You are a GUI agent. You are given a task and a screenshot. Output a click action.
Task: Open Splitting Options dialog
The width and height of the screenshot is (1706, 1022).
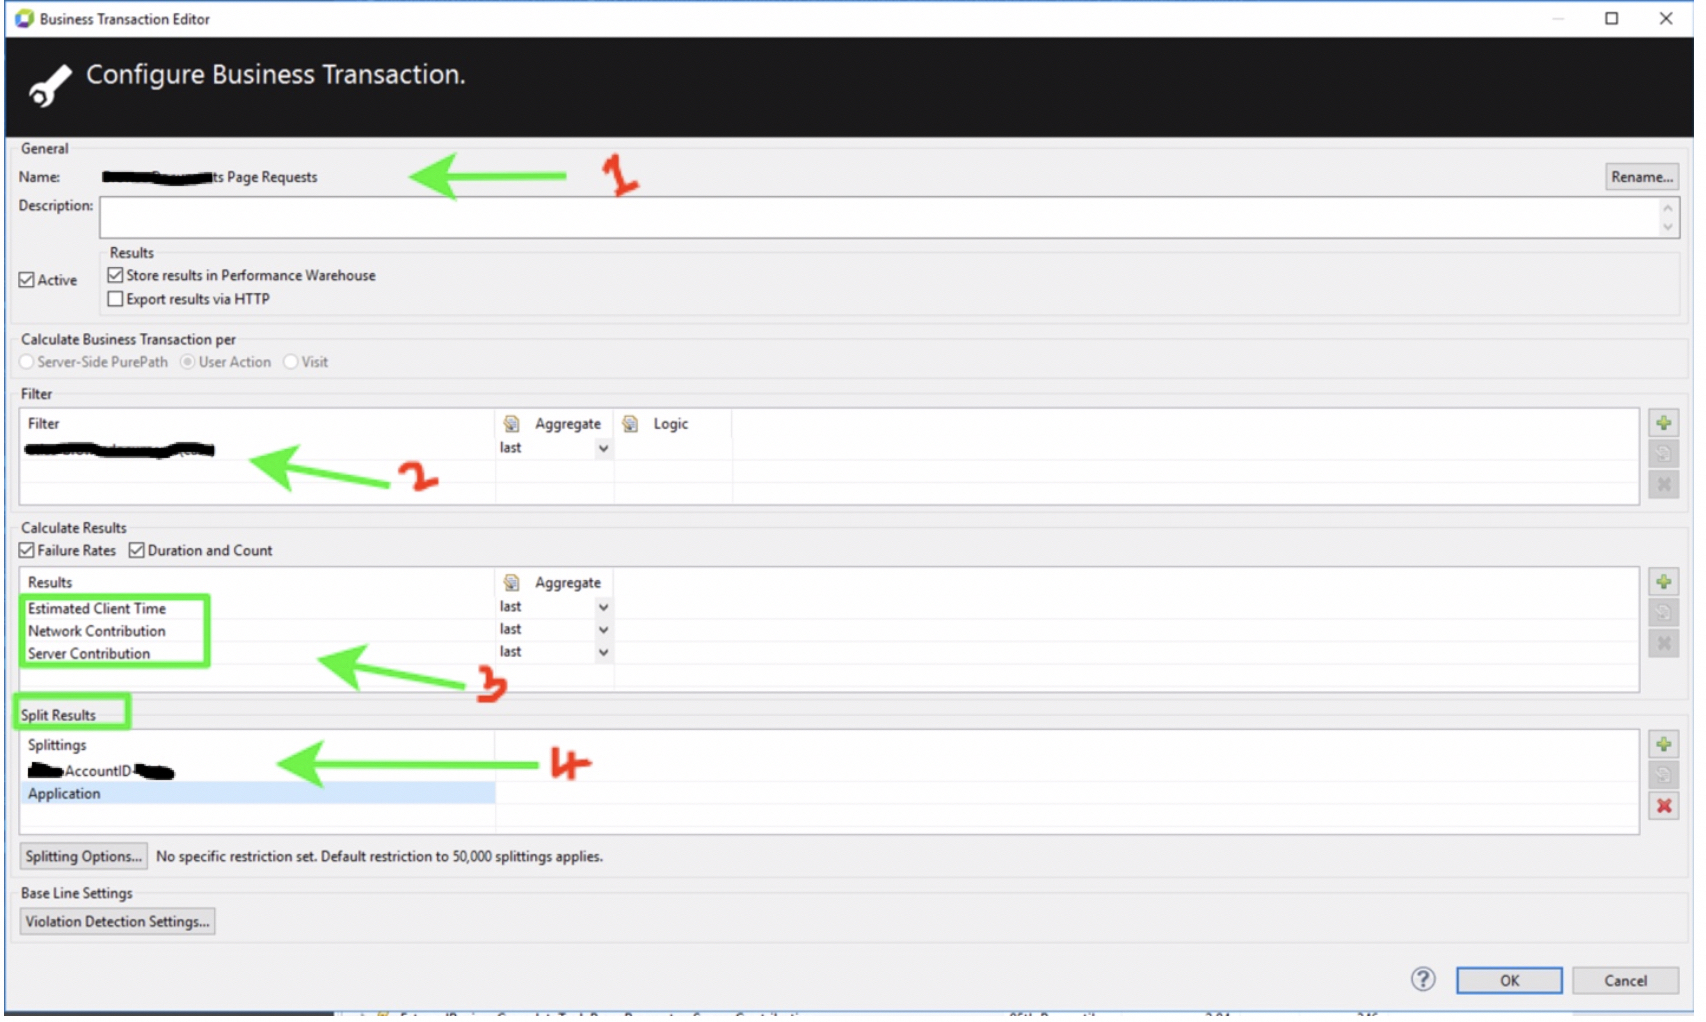click(x=84, y=857)
